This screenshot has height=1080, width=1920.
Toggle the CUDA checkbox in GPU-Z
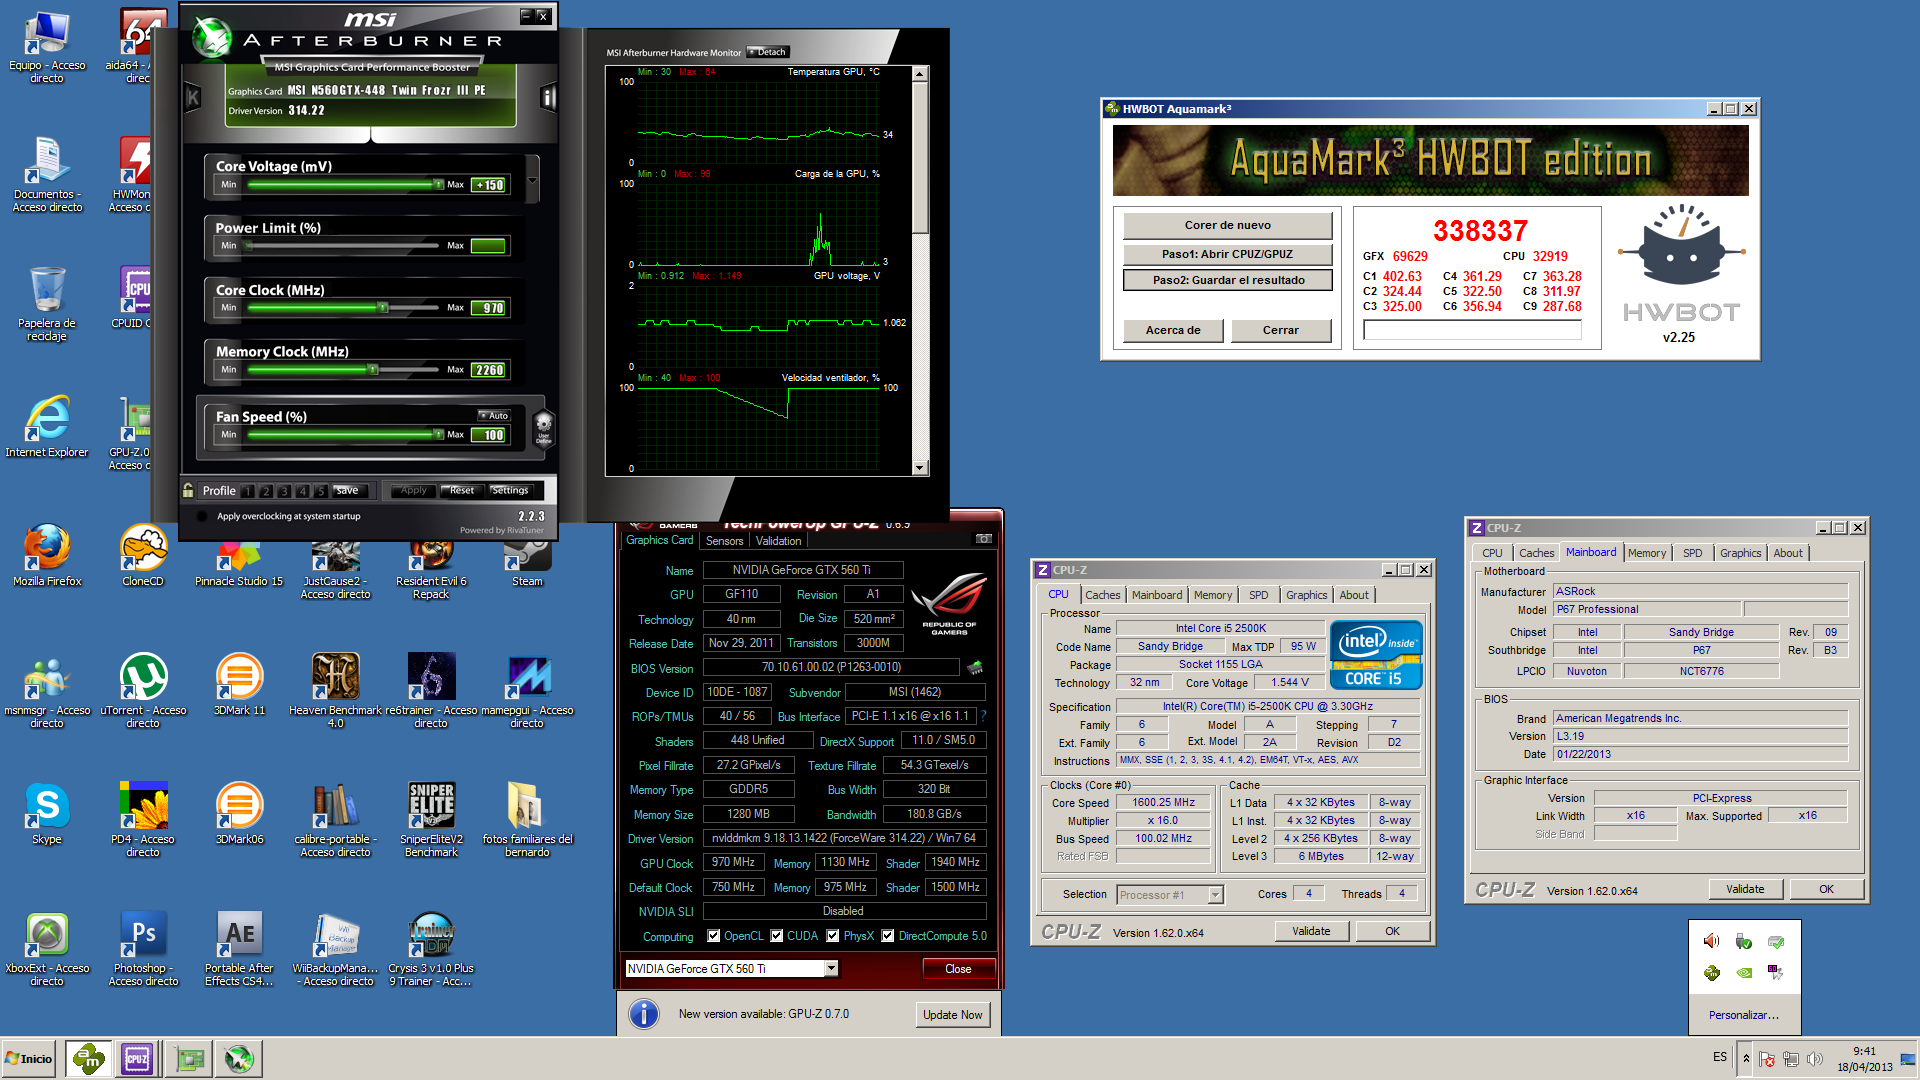click(776, 936)
